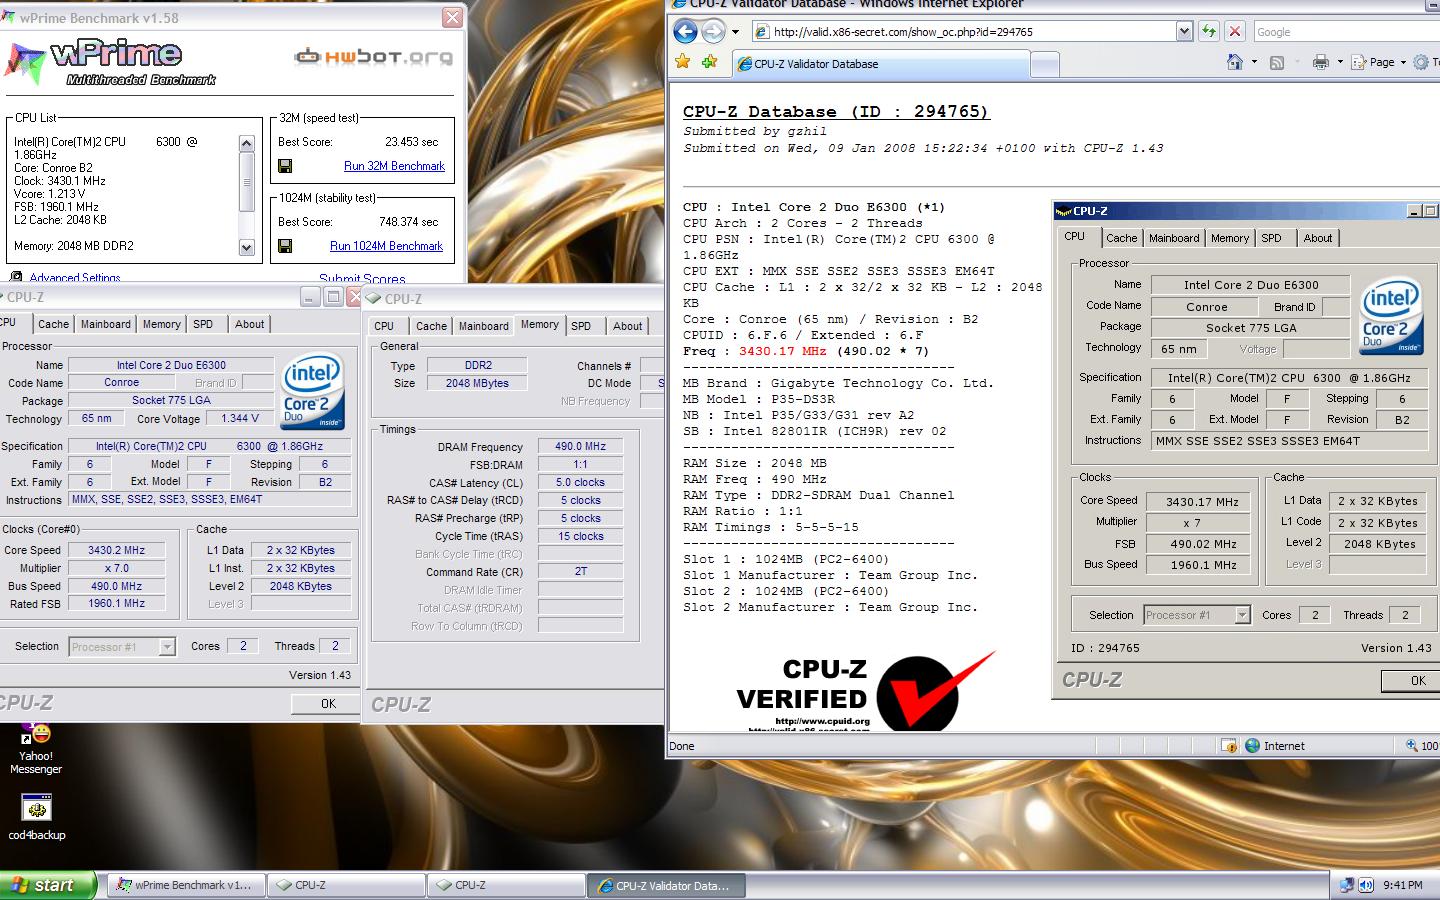
Task: Stop loading the page with red X
Action: pyautogui.click(x=1234, y=31)
